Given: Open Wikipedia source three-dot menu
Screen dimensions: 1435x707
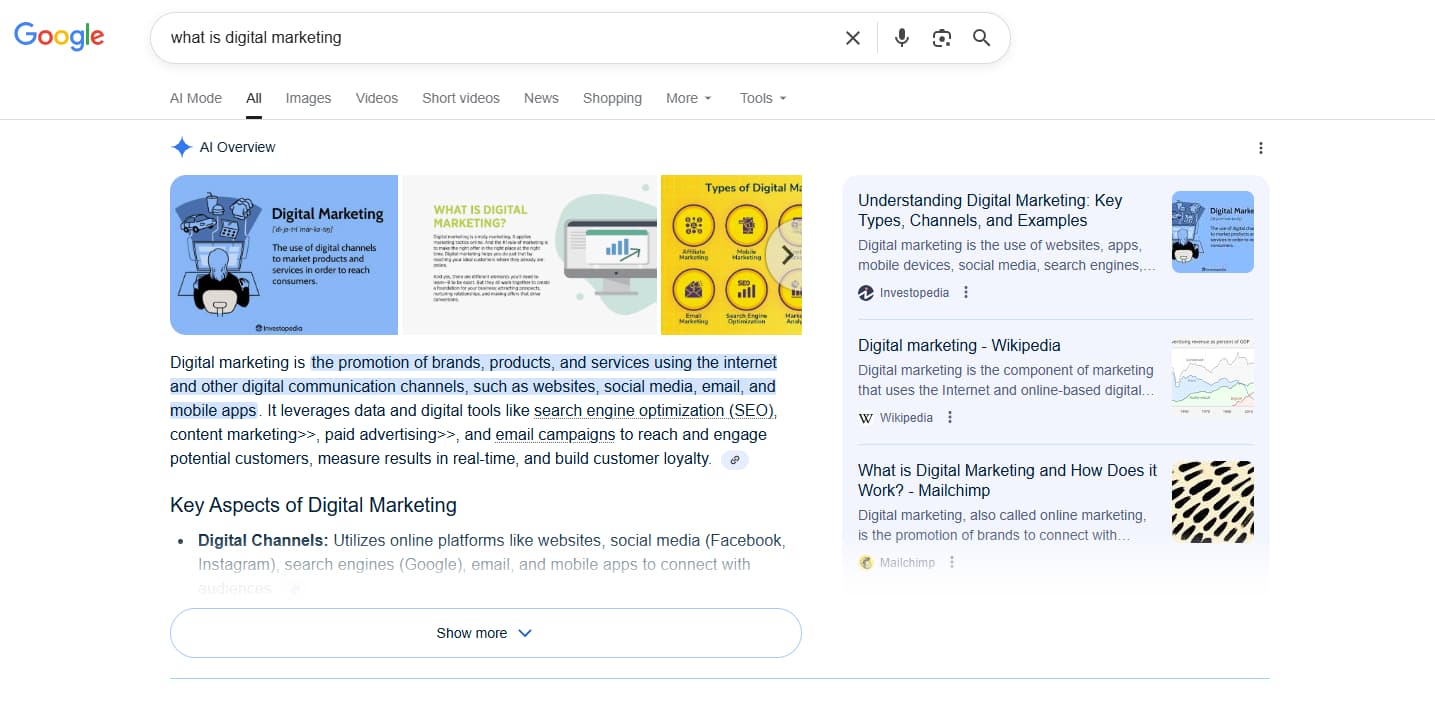Looking at the screenshot, I should click(x=950, y=418).
